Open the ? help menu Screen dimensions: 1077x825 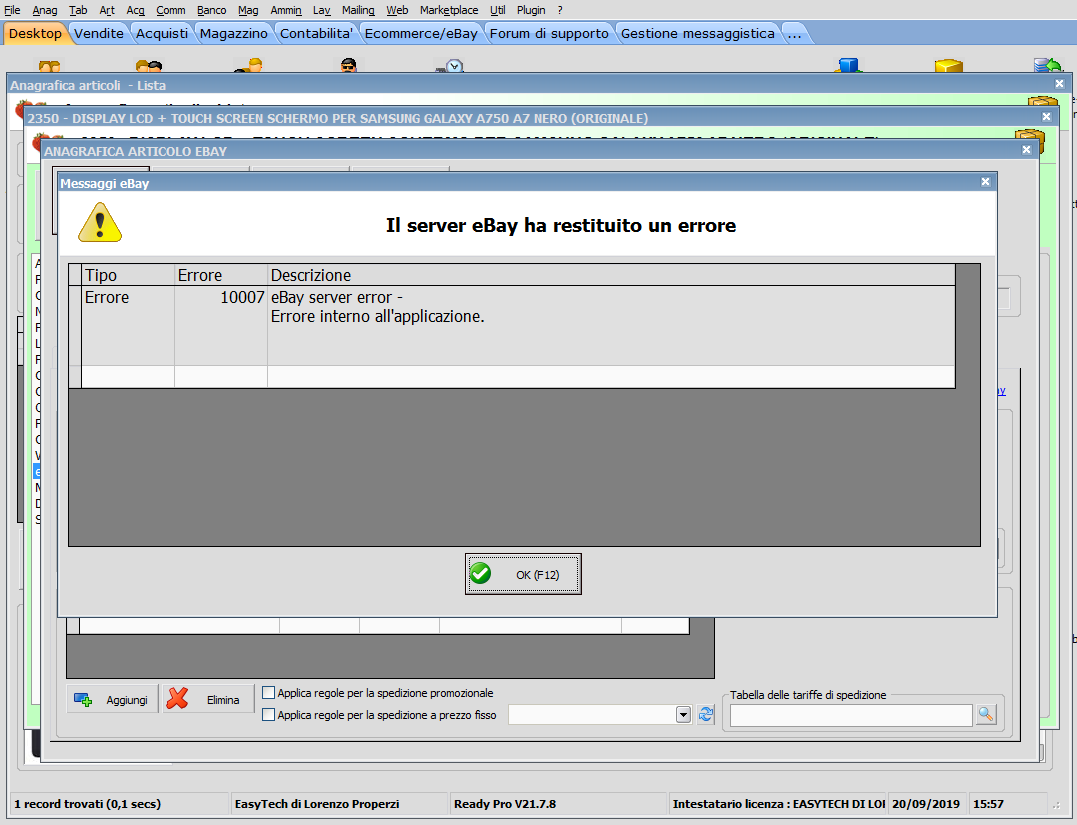(x=560, y=10)
